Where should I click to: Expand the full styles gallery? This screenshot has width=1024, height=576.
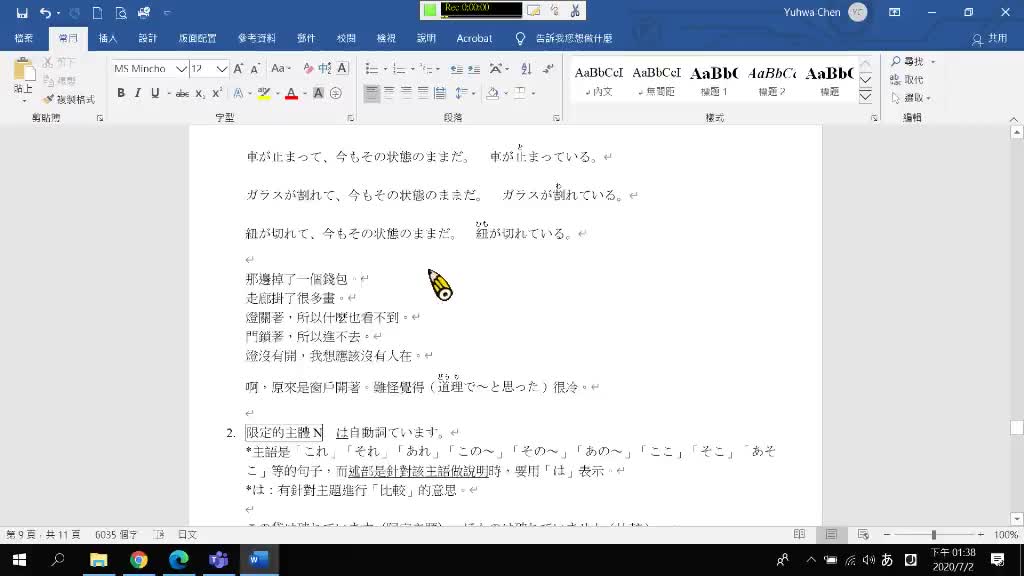tap(865, 97)
